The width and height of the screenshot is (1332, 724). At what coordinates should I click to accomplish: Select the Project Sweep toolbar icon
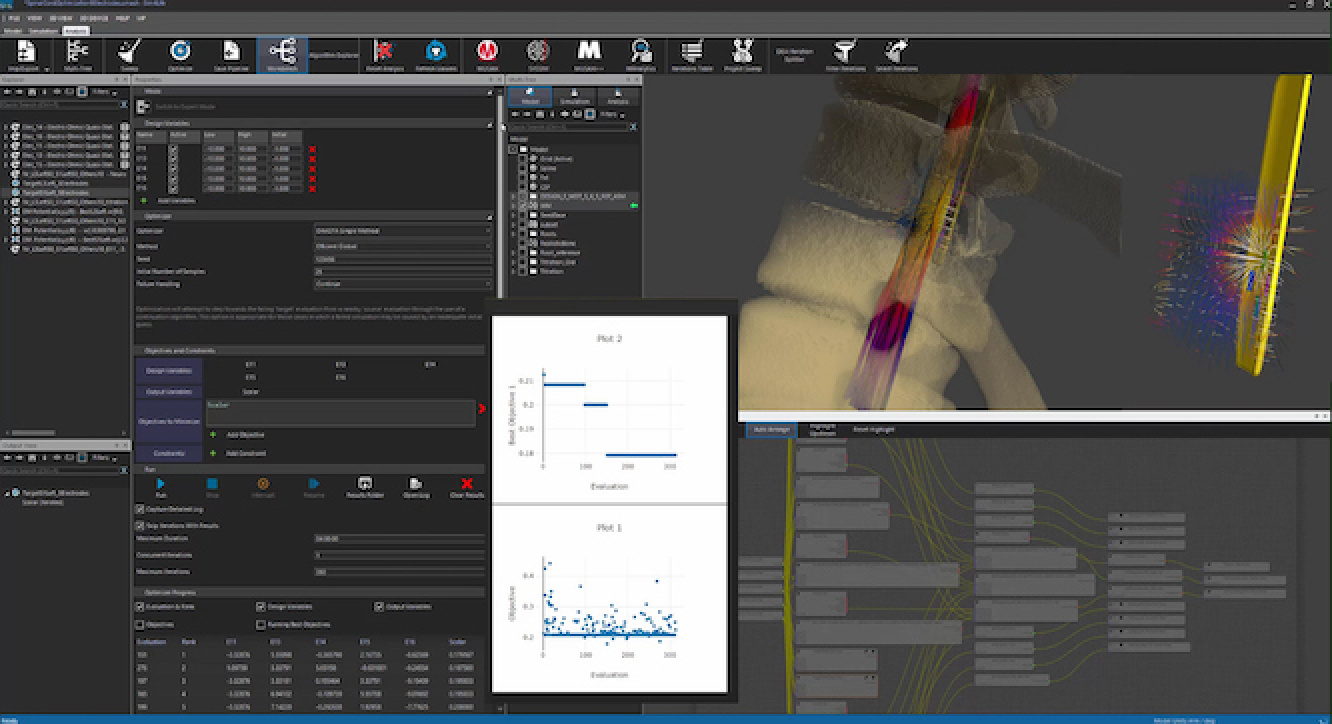(743, 50)
